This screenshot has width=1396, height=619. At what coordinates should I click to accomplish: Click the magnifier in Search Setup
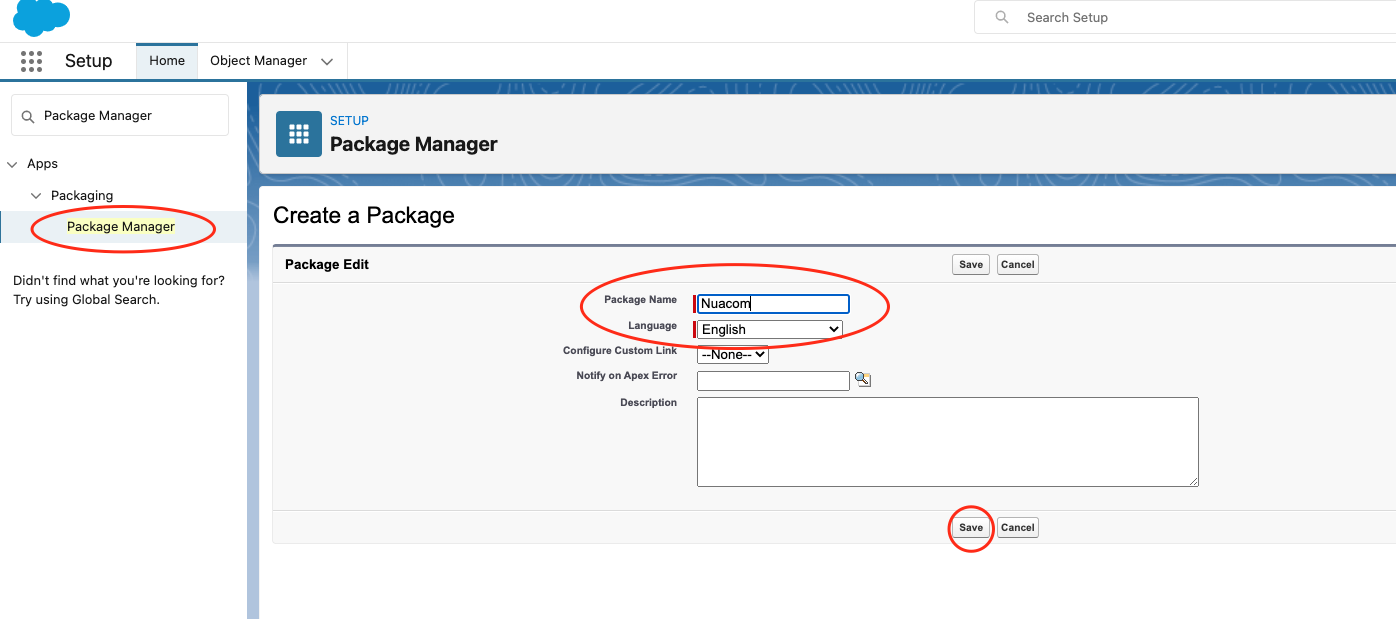click(x=1002, y=17)
